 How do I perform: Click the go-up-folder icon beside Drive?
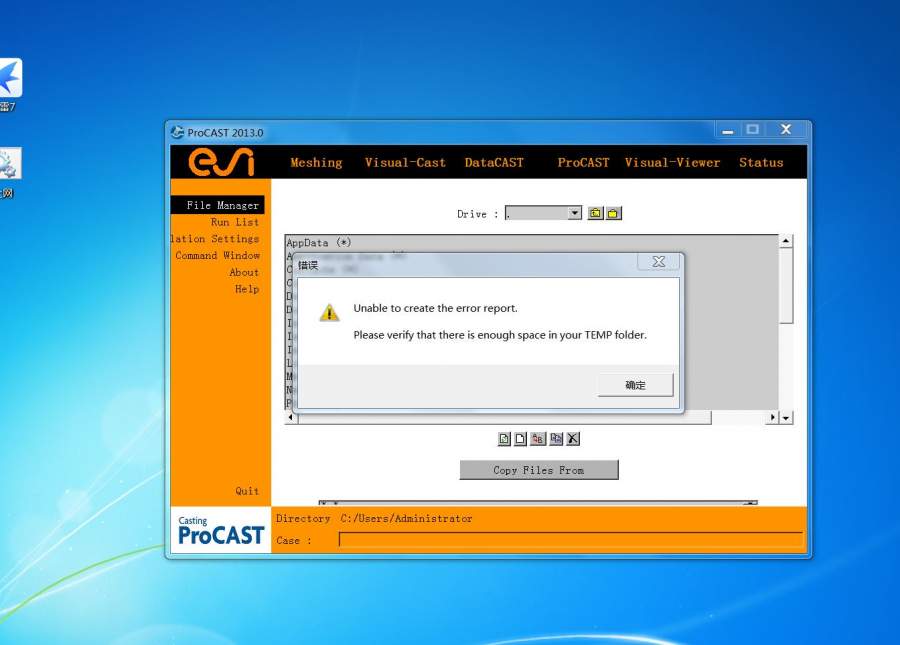pyautogui.click(x=595, y=213)
